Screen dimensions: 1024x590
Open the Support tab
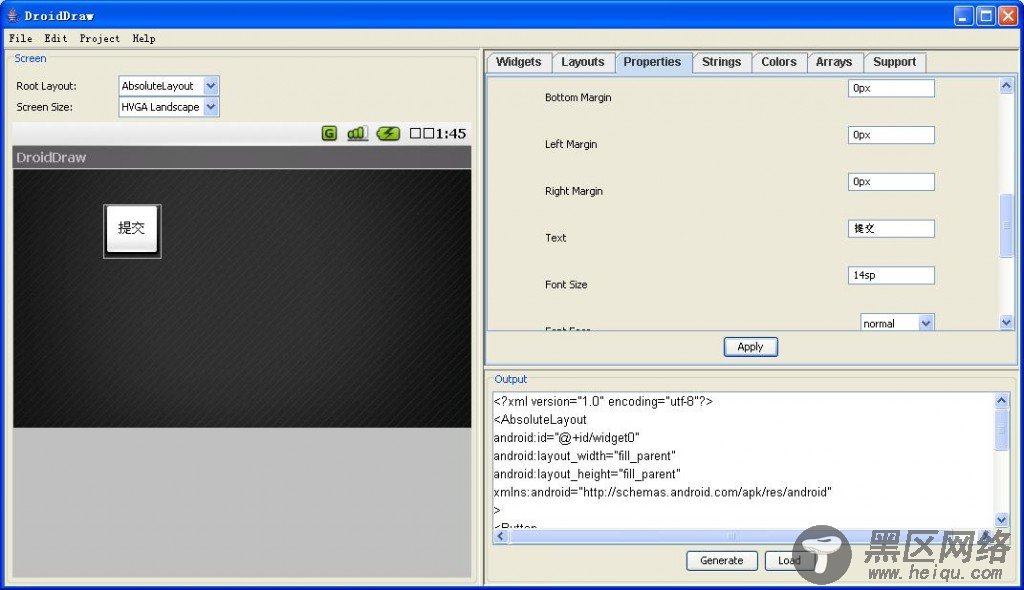894,62
